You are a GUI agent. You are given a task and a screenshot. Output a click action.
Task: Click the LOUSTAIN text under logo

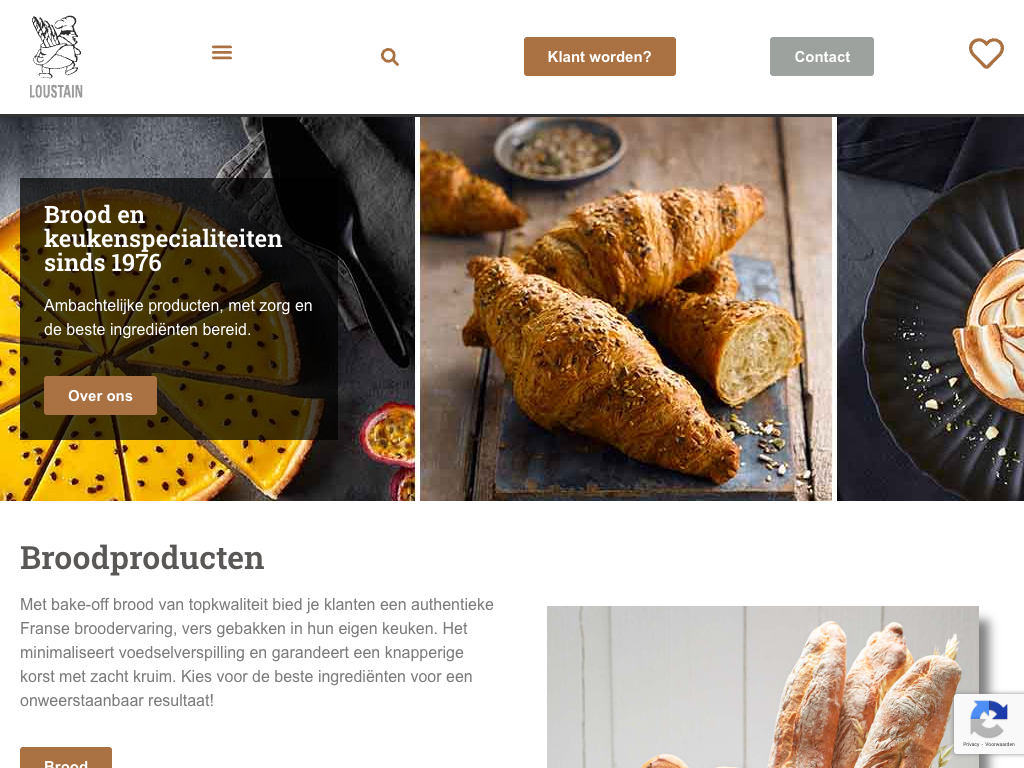[x=56, y=91]
